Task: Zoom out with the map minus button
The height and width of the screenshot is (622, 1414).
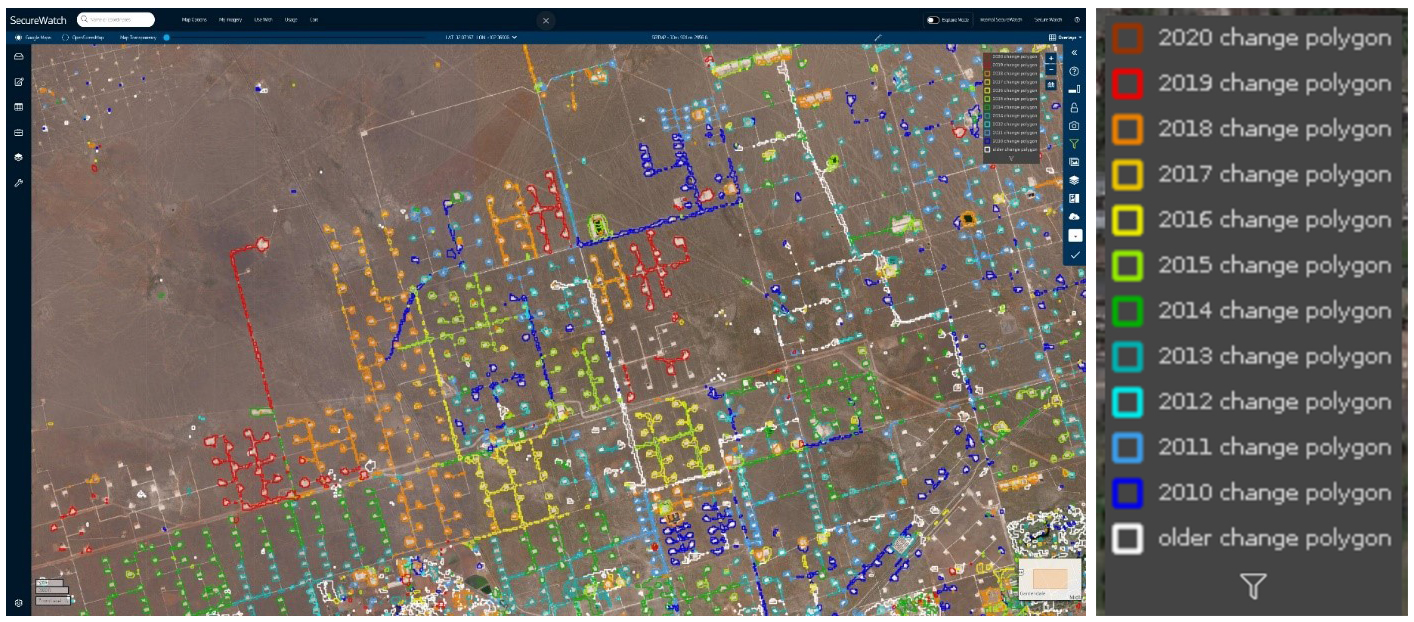Action: [x=1051, y=70]
